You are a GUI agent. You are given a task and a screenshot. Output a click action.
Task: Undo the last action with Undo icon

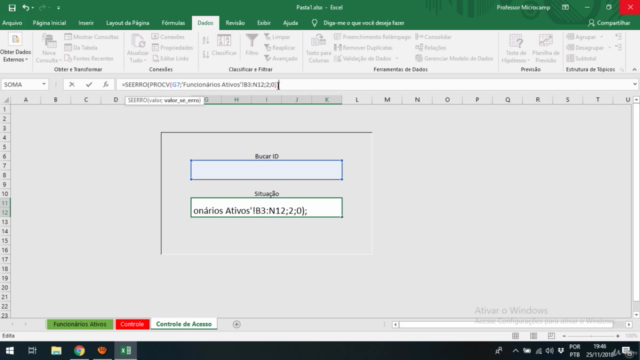(x=26, y=7)
